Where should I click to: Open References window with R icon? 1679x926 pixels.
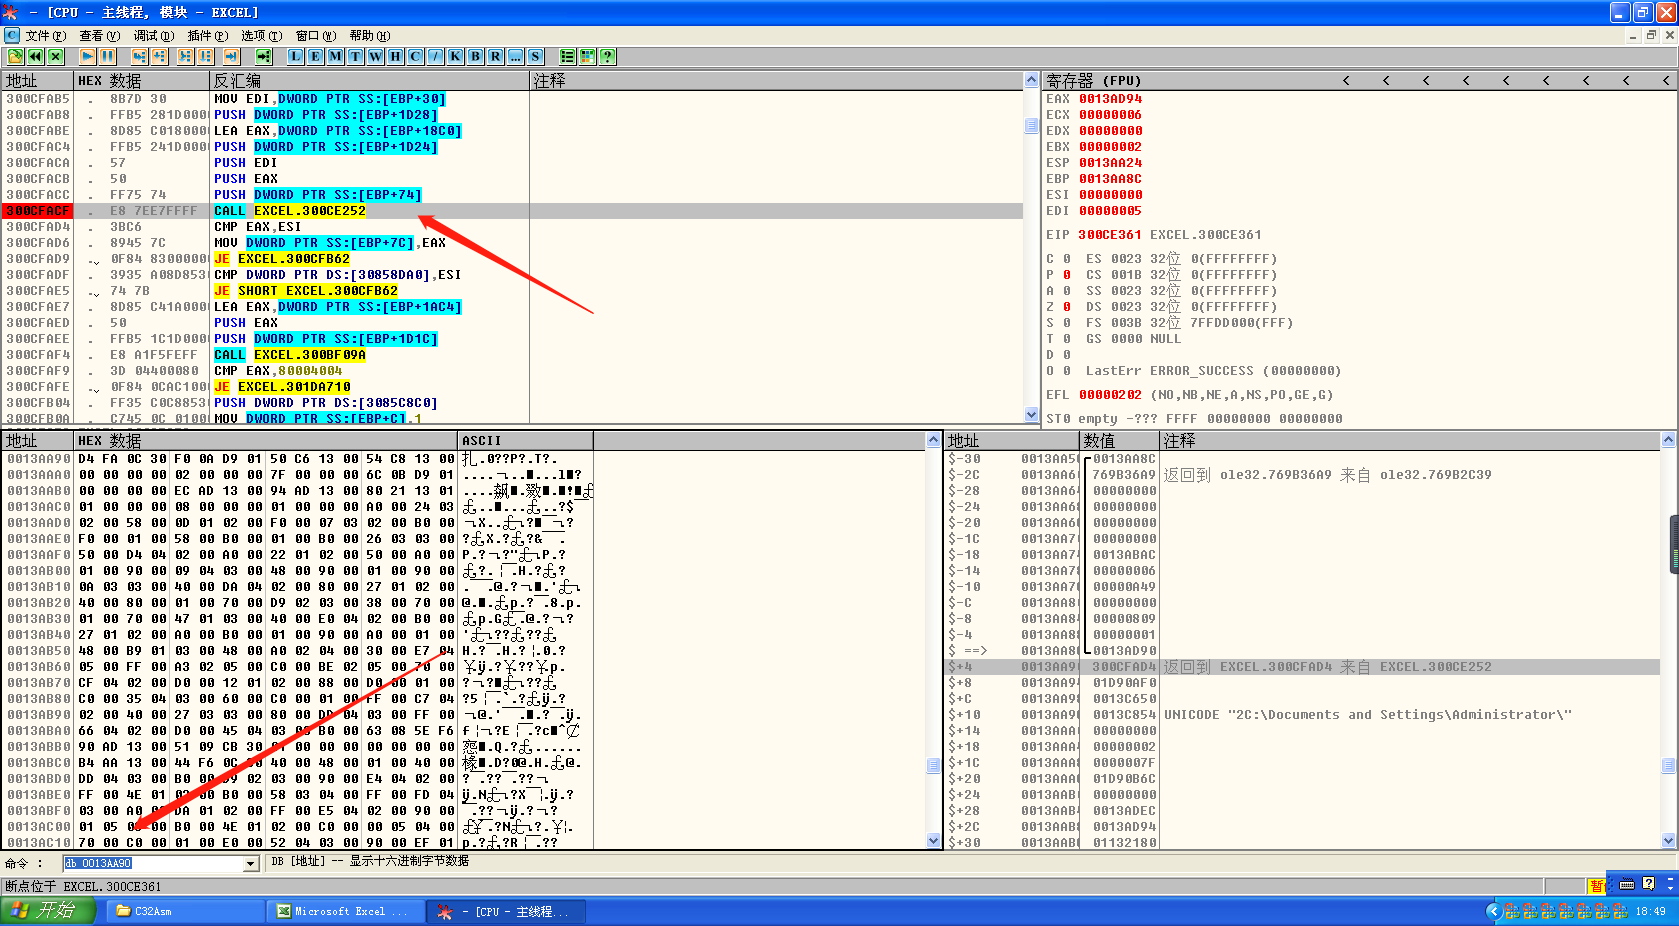[496, 56]
